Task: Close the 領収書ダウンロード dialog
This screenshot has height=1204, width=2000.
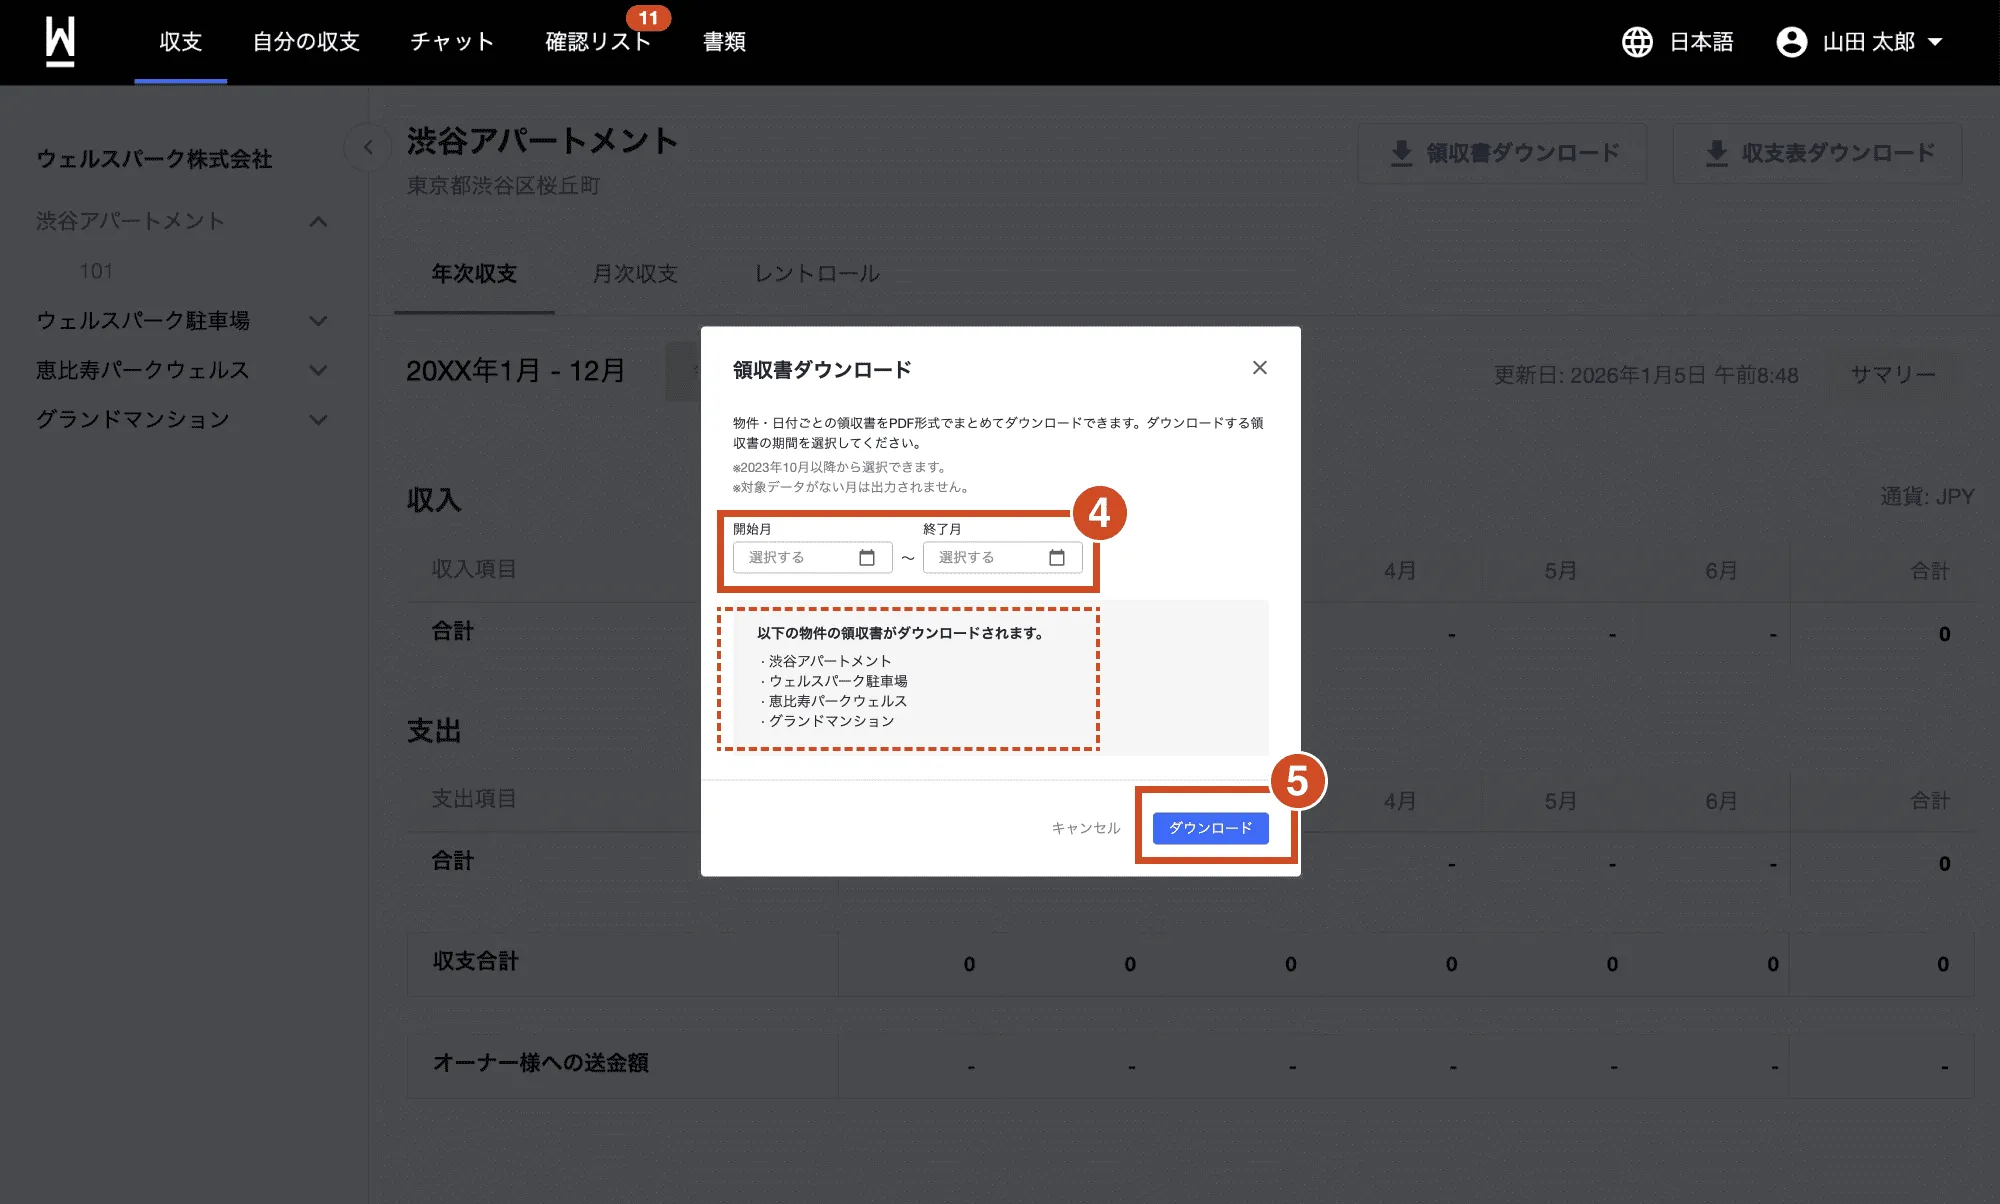Action: (1260, 368)
